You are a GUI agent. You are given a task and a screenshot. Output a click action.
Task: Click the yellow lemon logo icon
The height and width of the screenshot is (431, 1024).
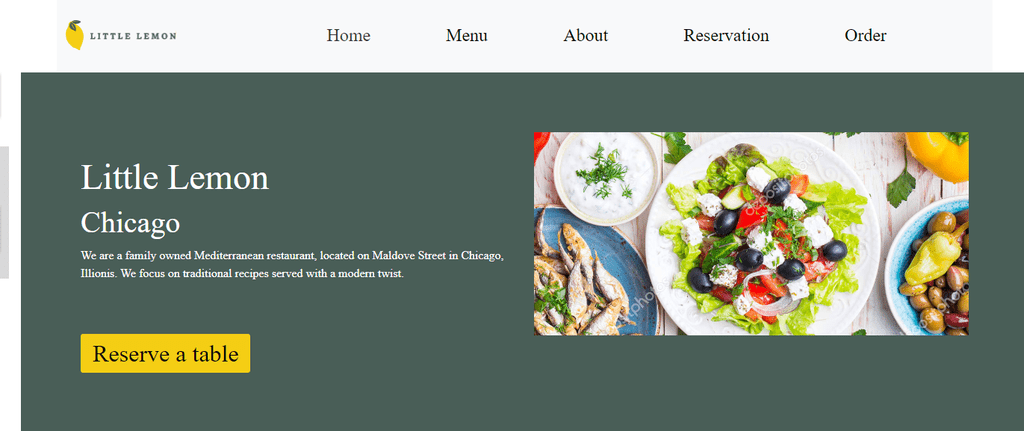[x=74, y=35]
